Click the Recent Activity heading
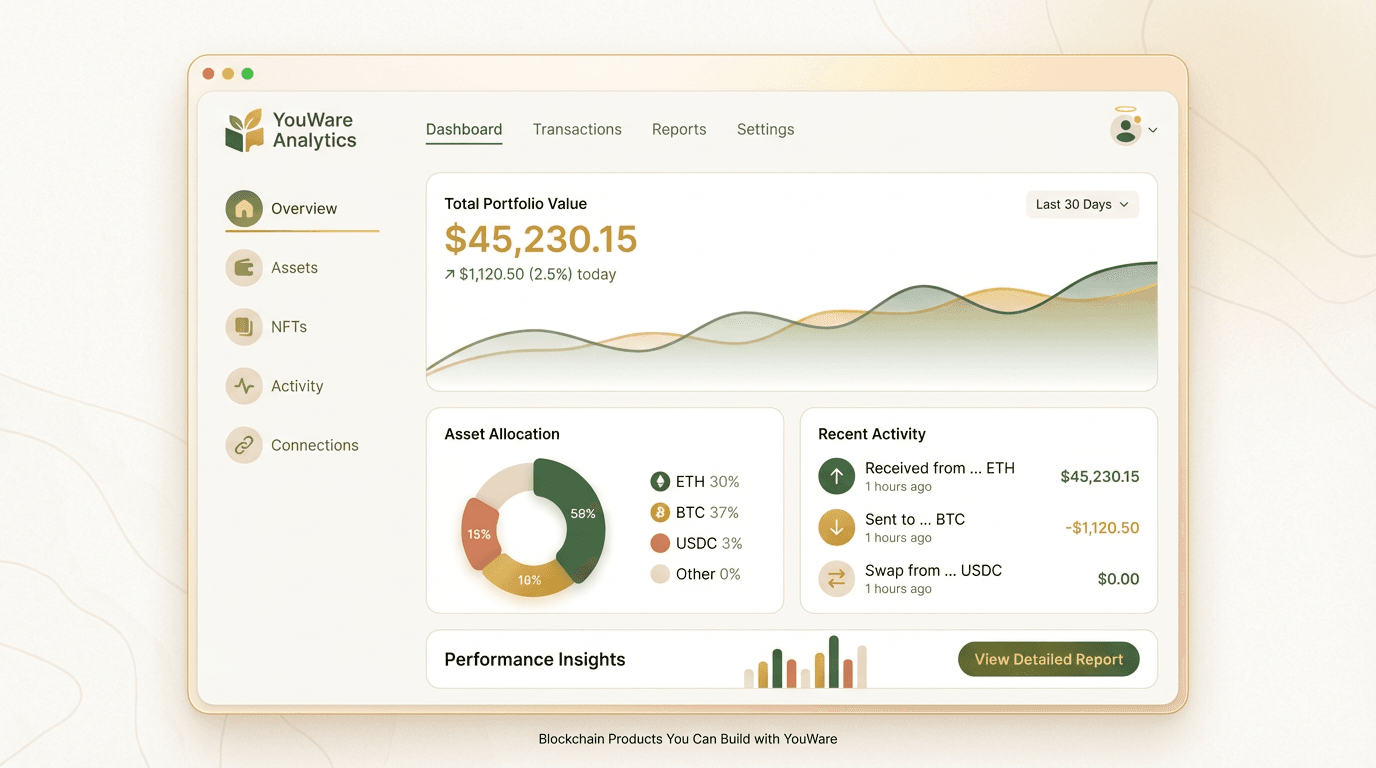The width and height of the screenshot is (1376, 768). pos(872,434)
